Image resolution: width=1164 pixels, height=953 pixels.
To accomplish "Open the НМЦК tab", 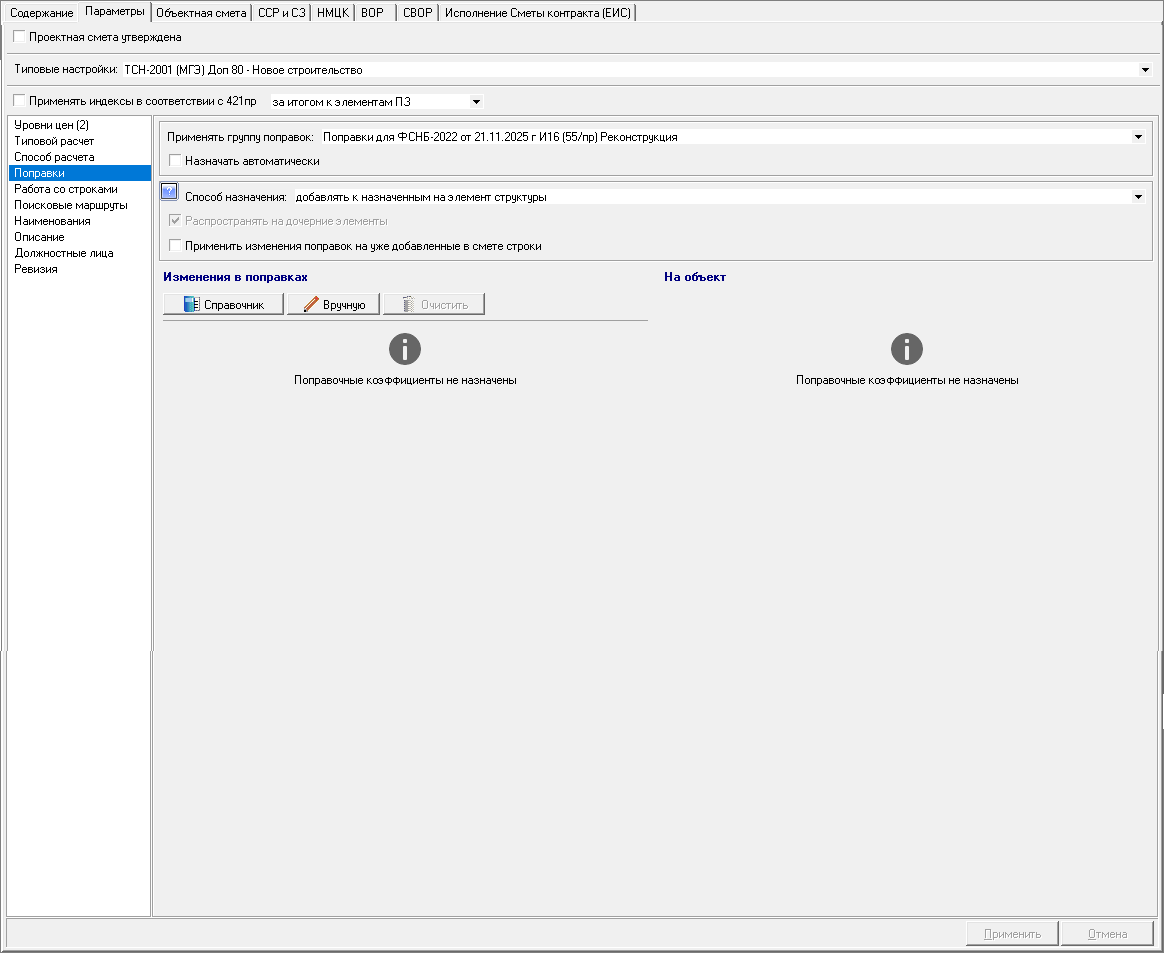I will (x=333, y=13).
